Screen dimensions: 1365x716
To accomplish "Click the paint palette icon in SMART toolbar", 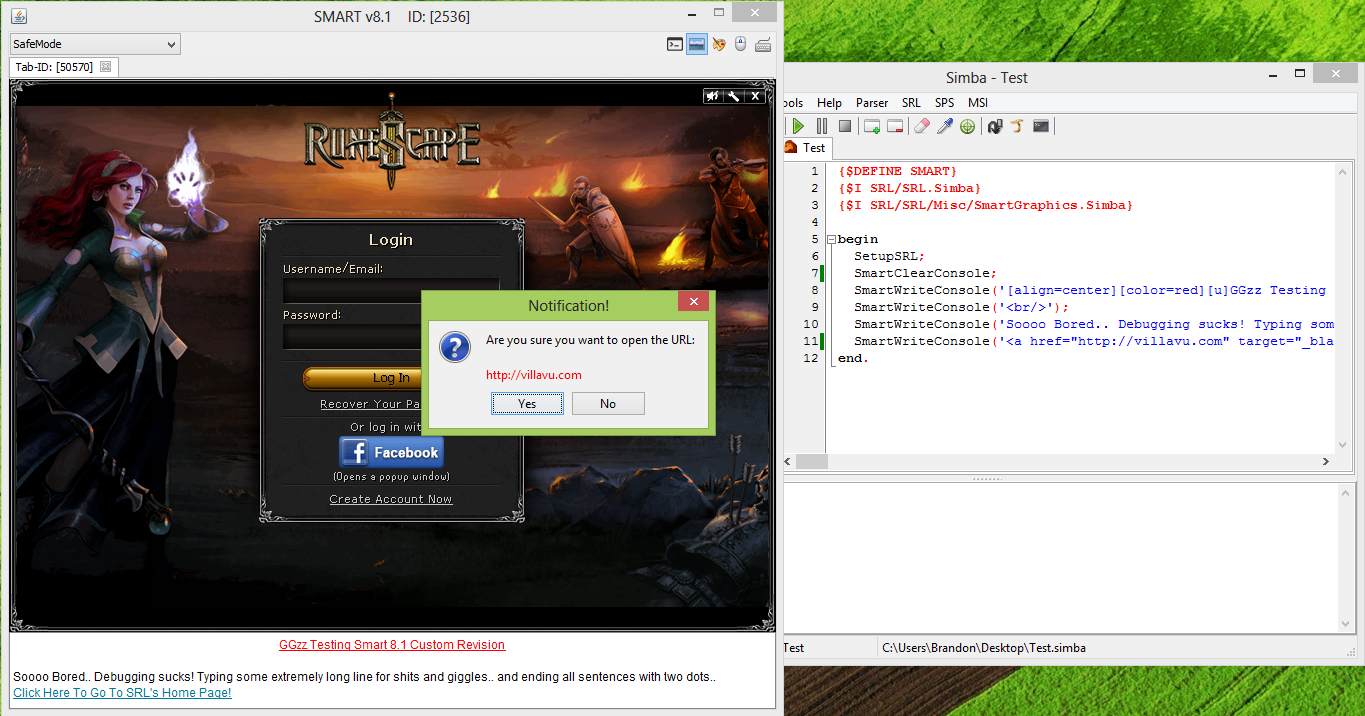I will [x=719, y=44].
